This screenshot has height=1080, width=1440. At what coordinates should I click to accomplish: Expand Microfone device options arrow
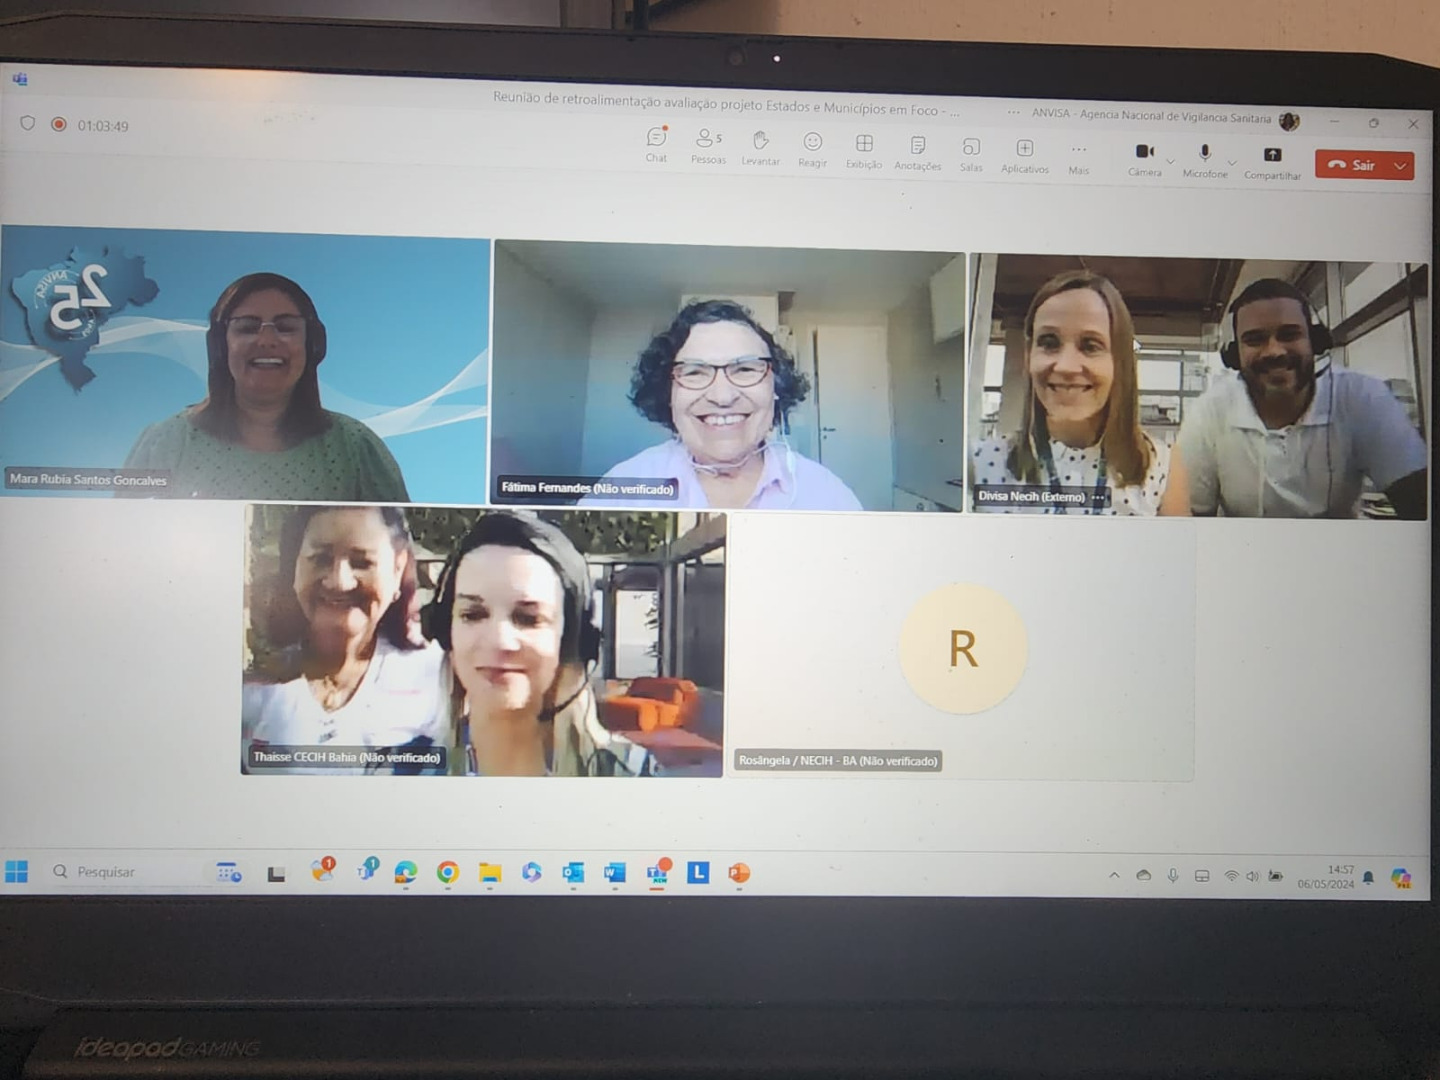1233,162
